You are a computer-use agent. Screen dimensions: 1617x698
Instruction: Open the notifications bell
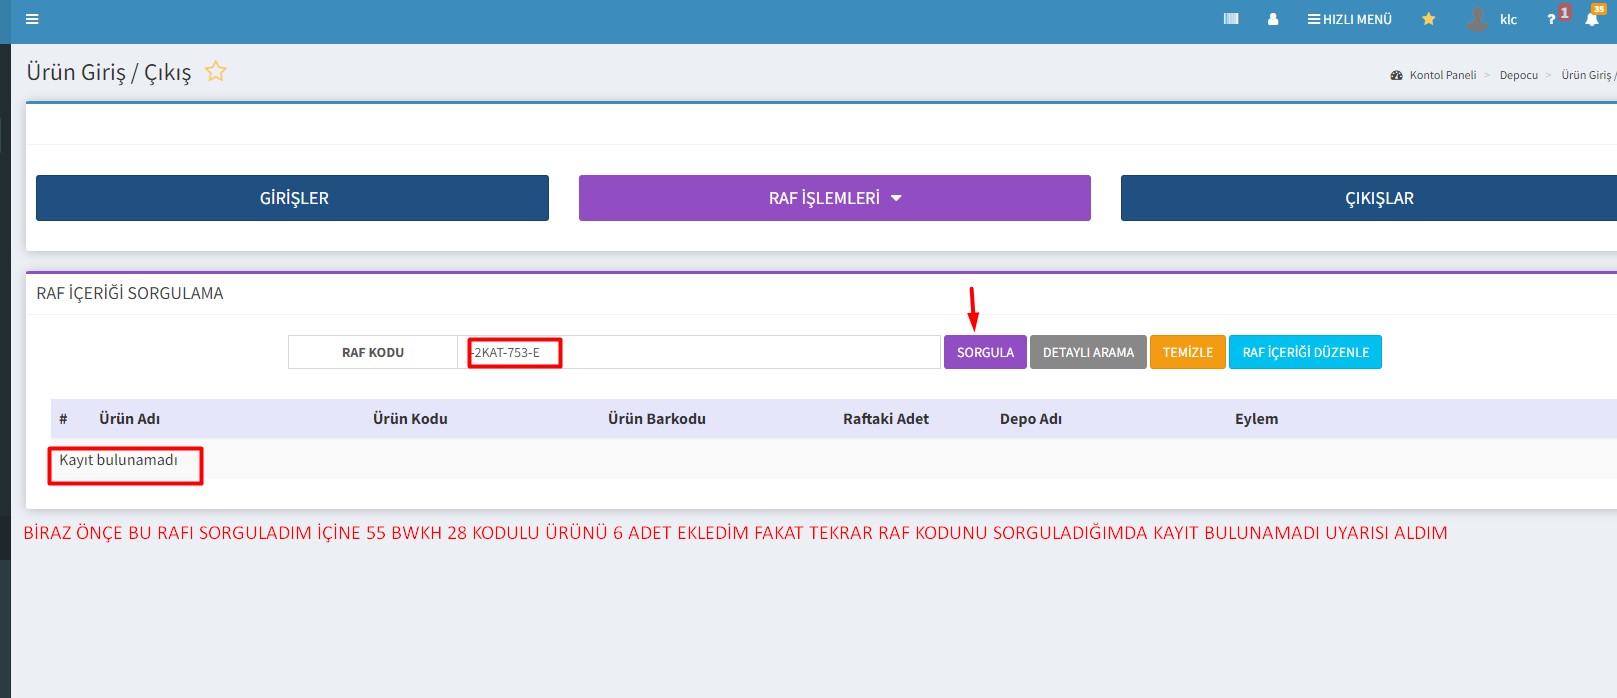click(1592, 19)
